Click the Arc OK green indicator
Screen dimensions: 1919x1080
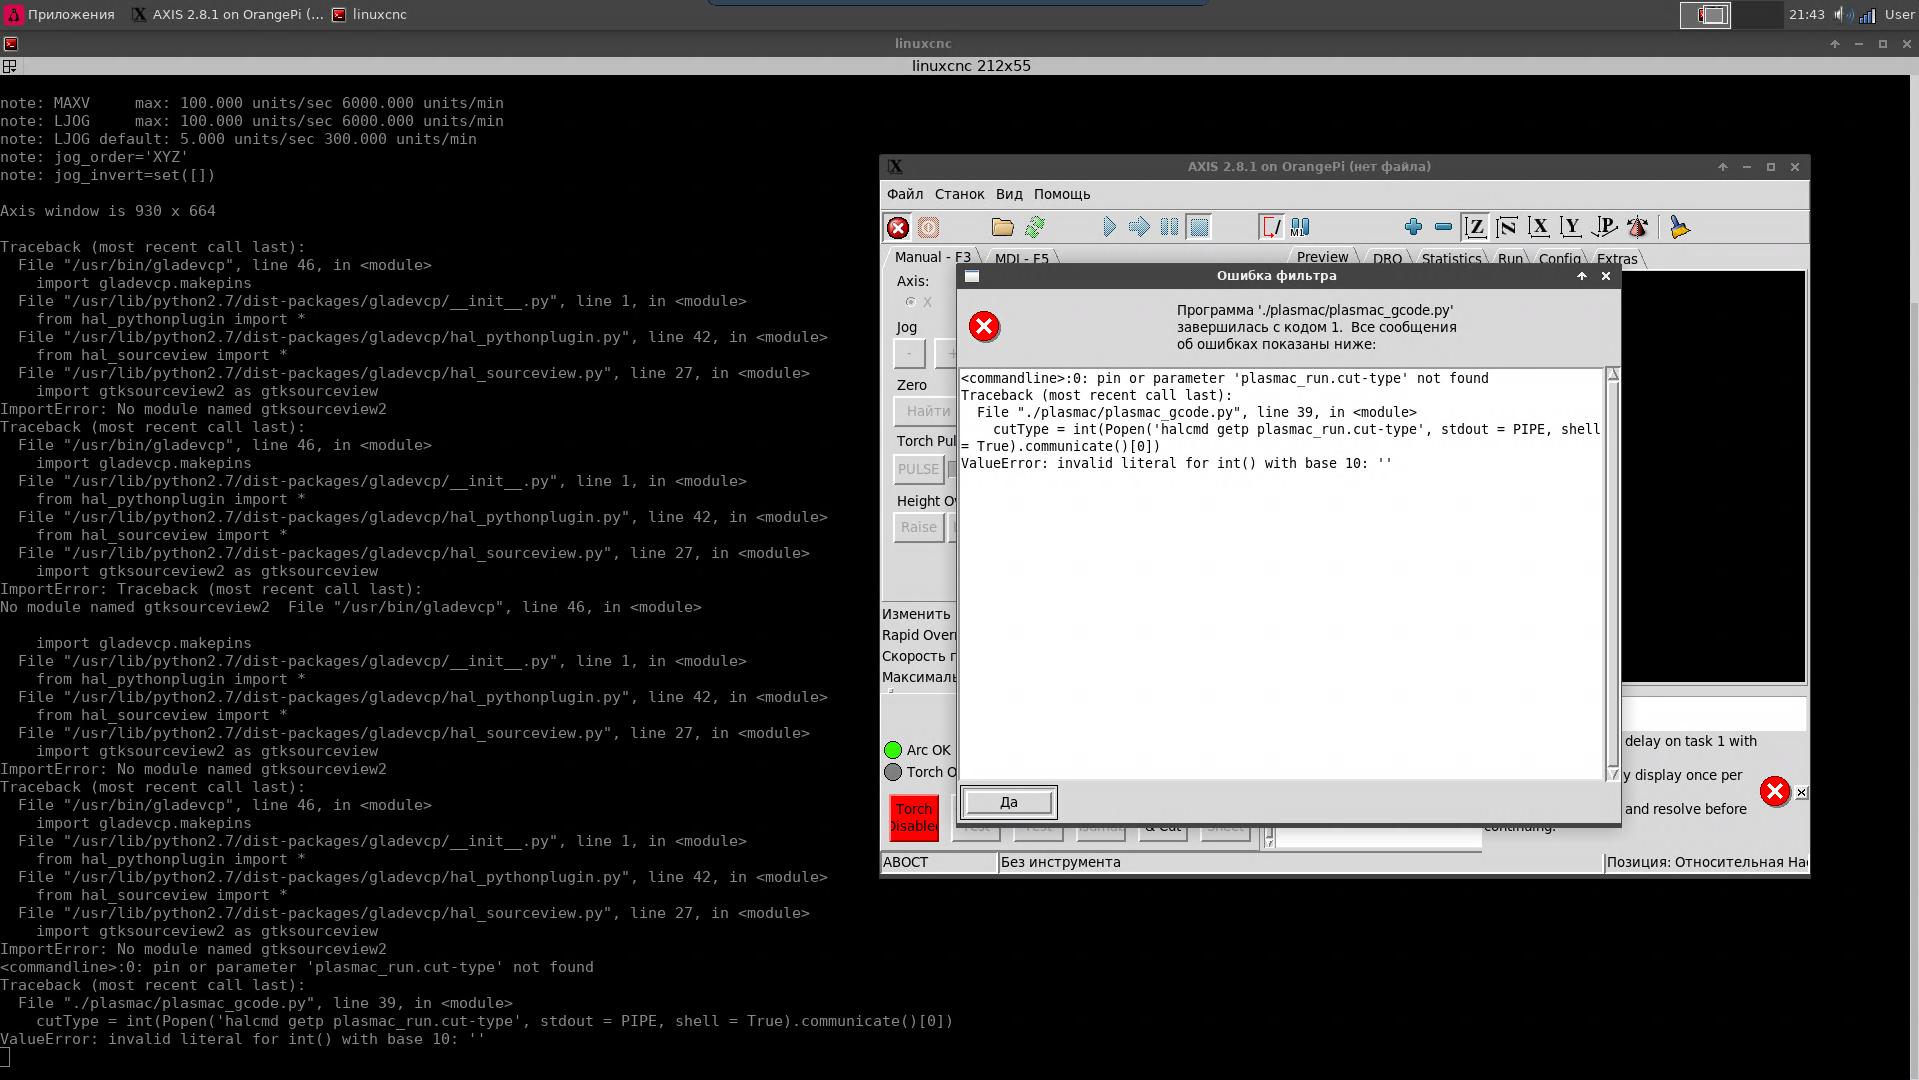pyautogui.click(x=893, y=750)
